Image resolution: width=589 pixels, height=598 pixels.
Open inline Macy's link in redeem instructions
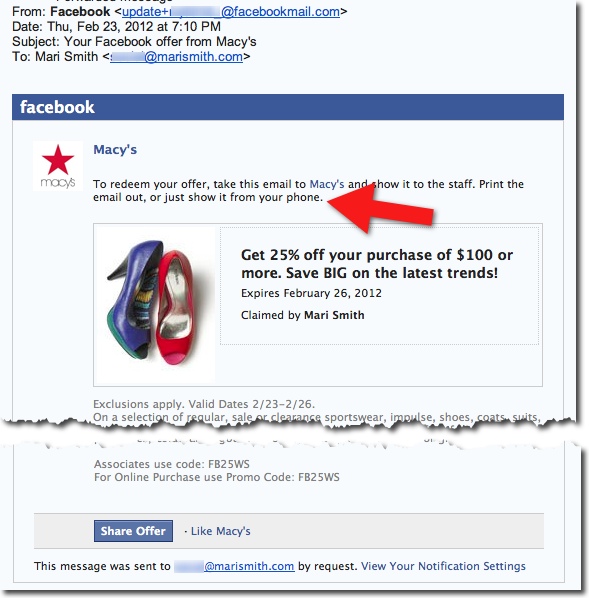[x=327, y=184]
